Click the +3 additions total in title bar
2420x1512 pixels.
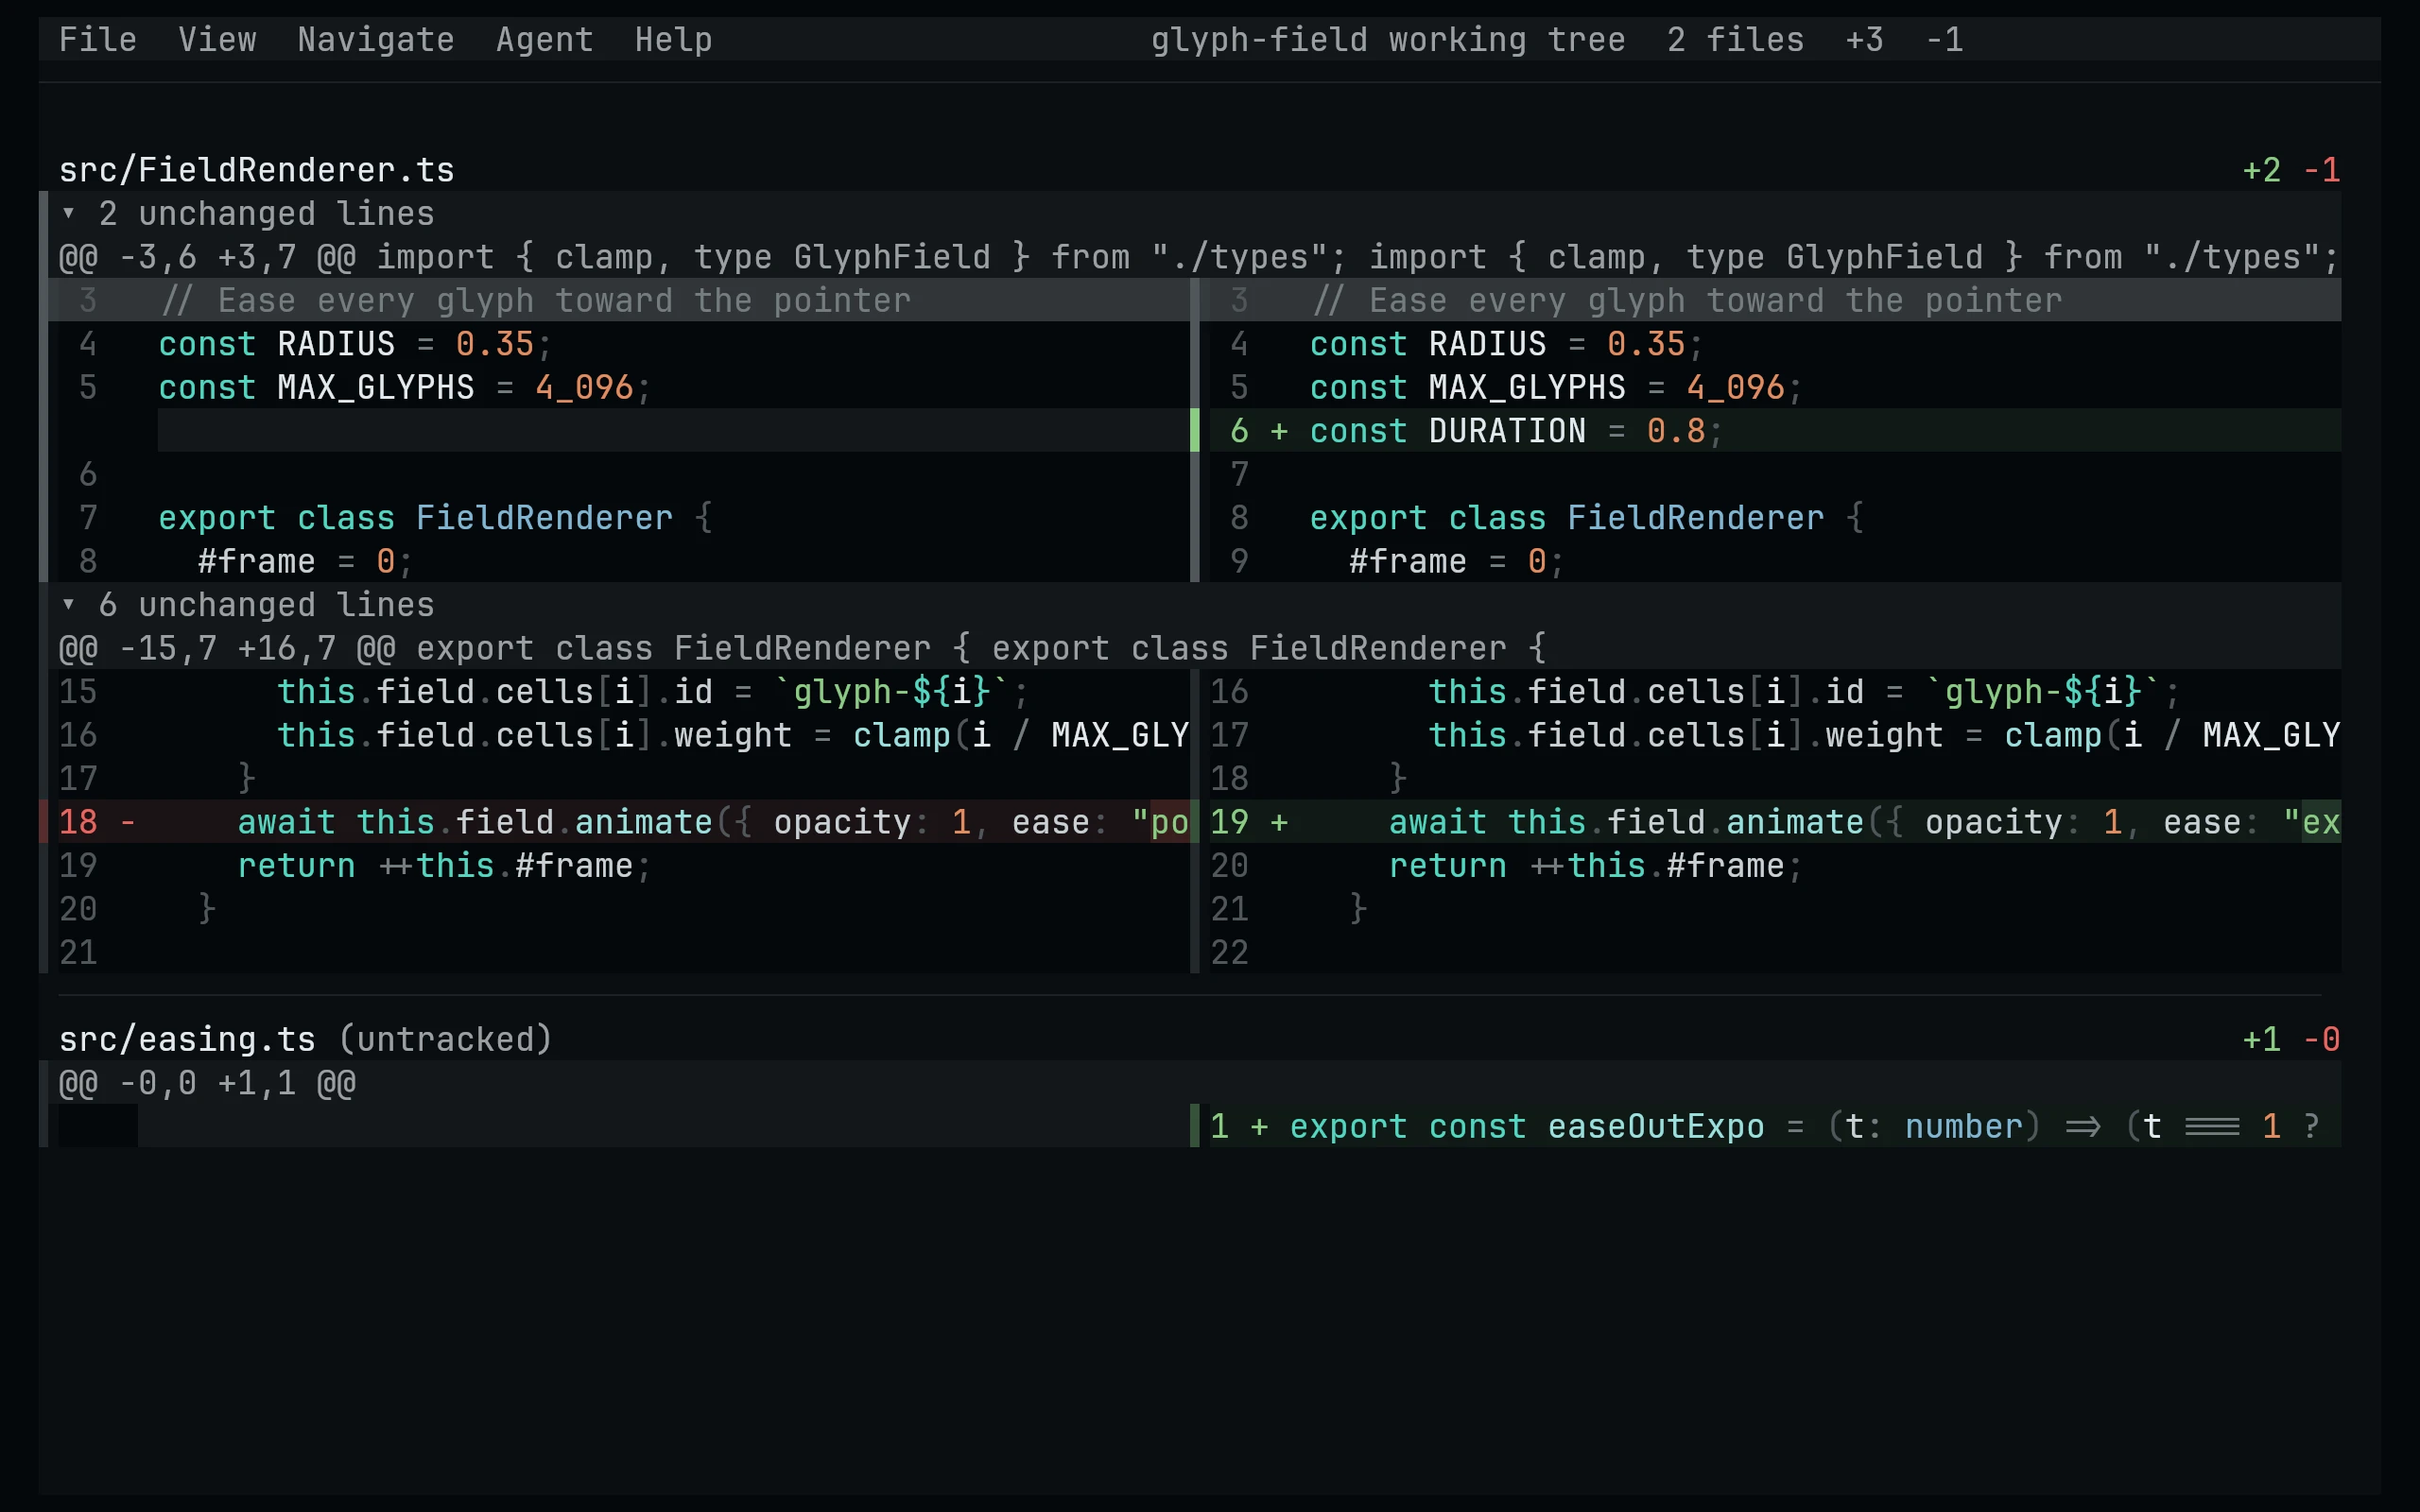1864,40
